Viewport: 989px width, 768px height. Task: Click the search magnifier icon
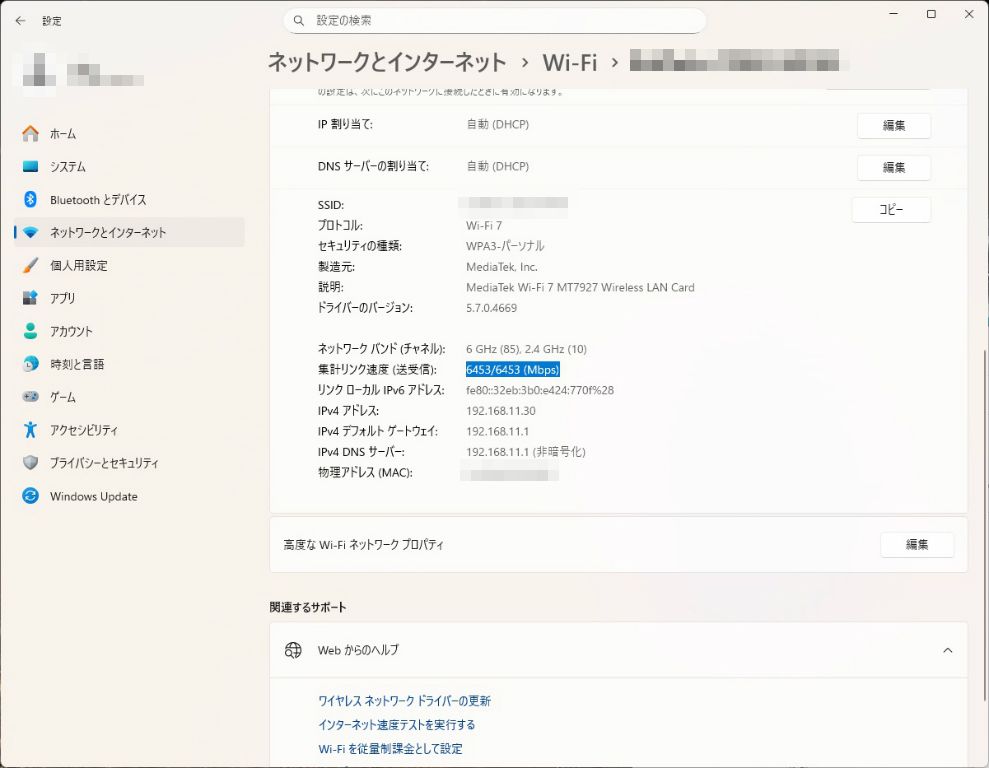point(299,21)
